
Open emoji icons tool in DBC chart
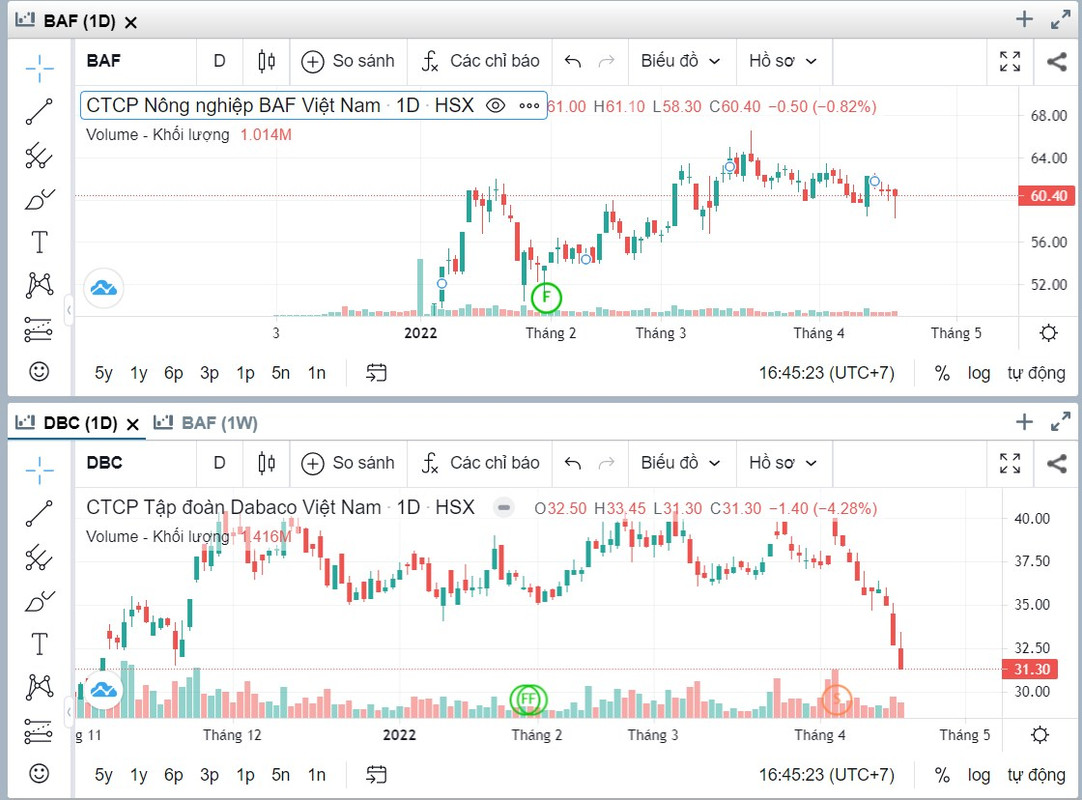point(39,773)
